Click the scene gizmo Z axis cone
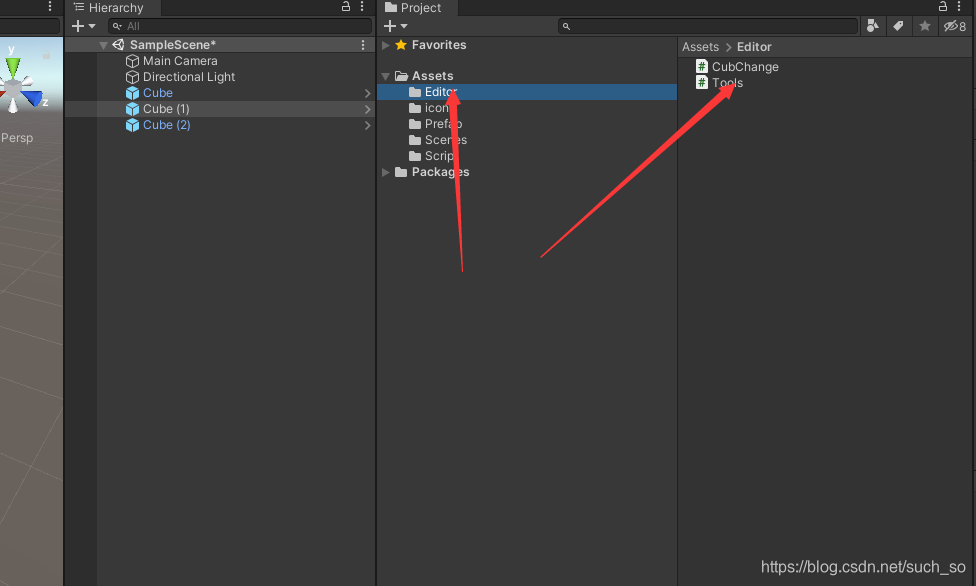 point(33,98)
